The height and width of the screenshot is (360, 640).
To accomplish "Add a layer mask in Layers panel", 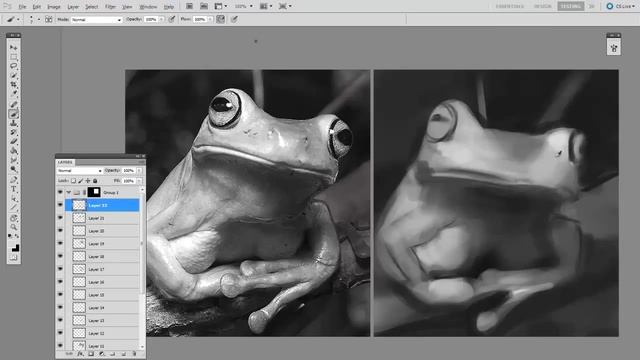I will (x=91, y=354).
